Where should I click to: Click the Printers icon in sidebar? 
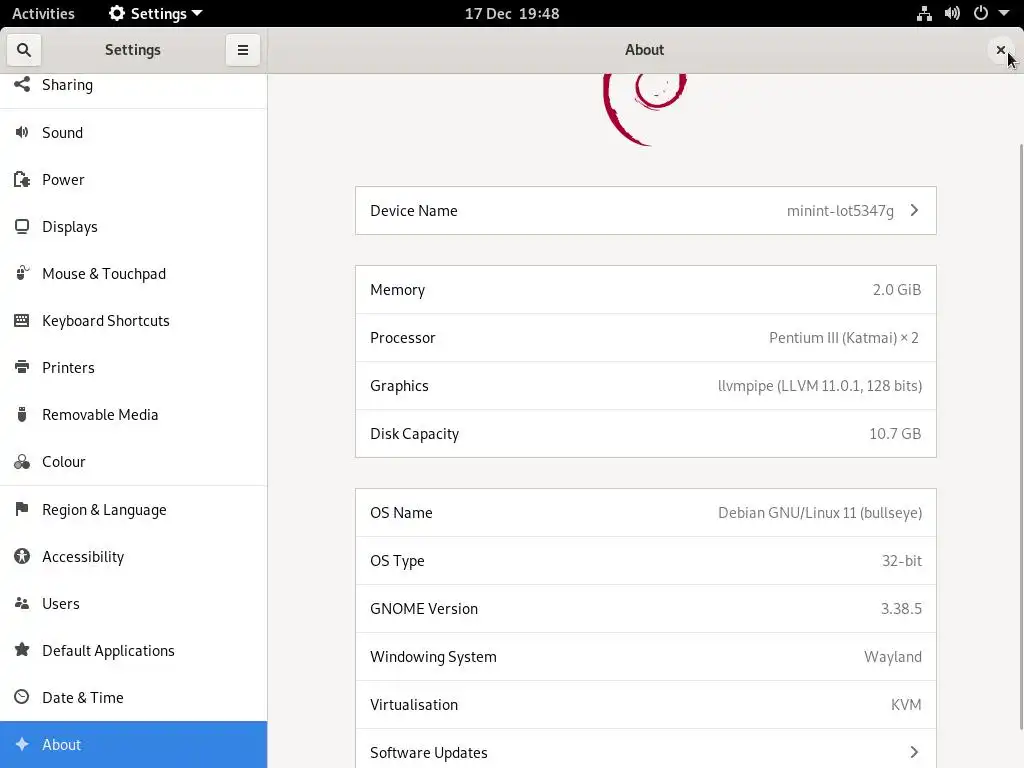click(x=22, y=367)
